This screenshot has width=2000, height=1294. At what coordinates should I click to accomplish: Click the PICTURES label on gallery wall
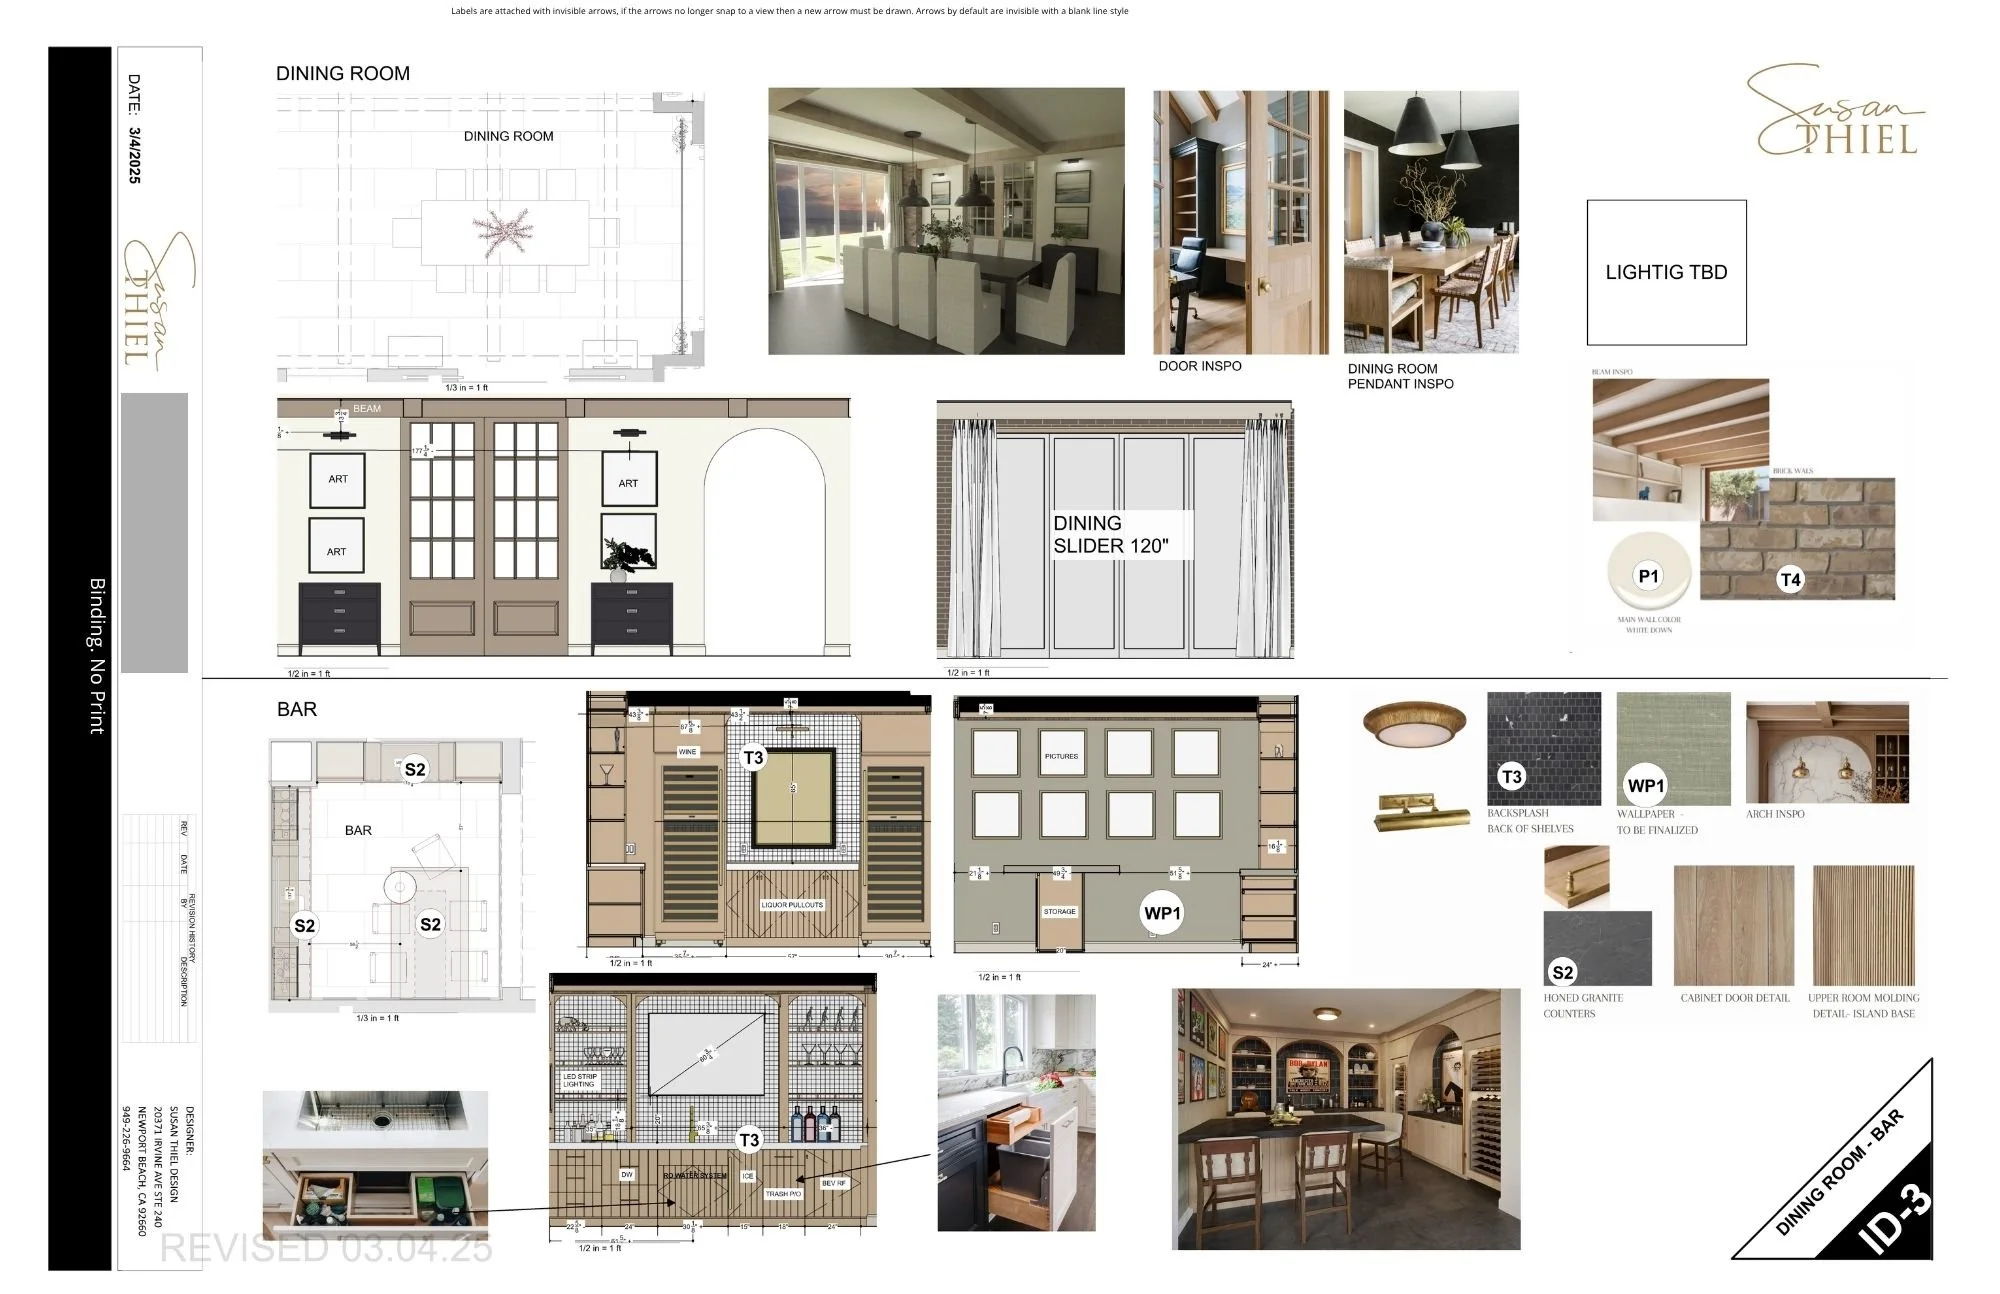[1061, 756]
